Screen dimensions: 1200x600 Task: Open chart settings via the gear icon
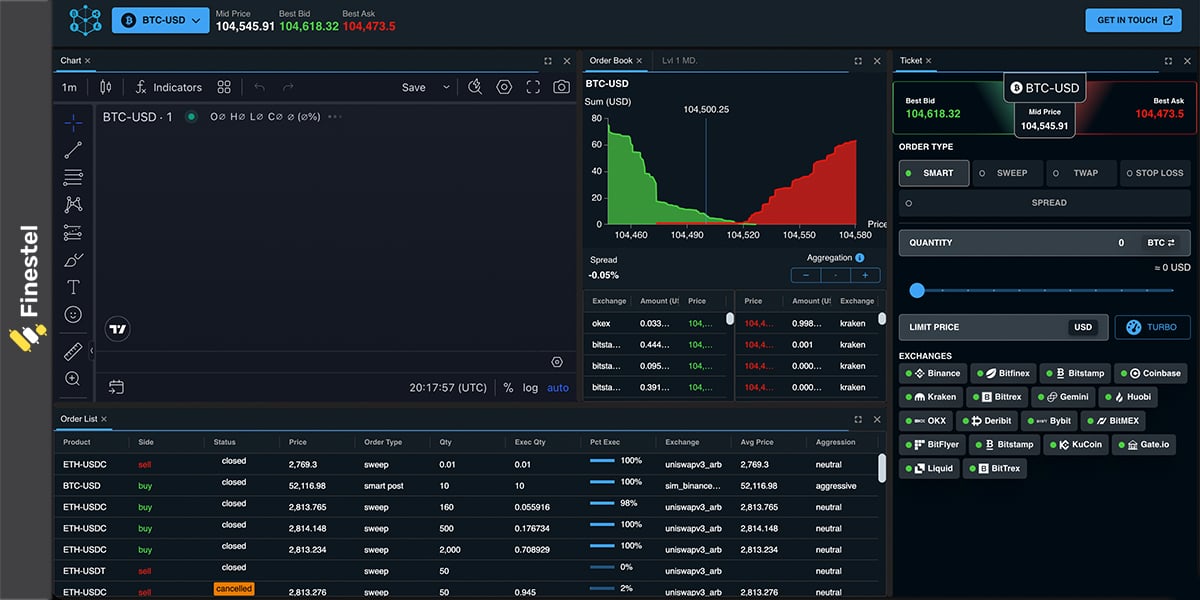(x=503, y=87)
